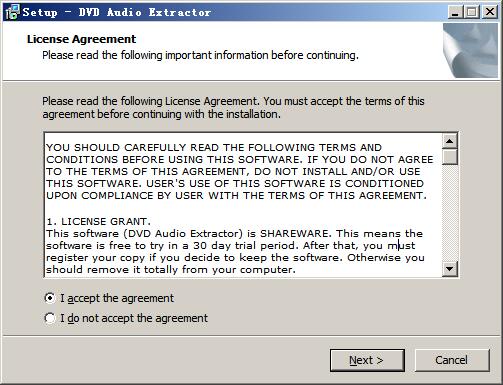This screenshot has width=503, height=385.
Task: Click the 'License Agreement' heading
Action: click(x=81, y=39)
